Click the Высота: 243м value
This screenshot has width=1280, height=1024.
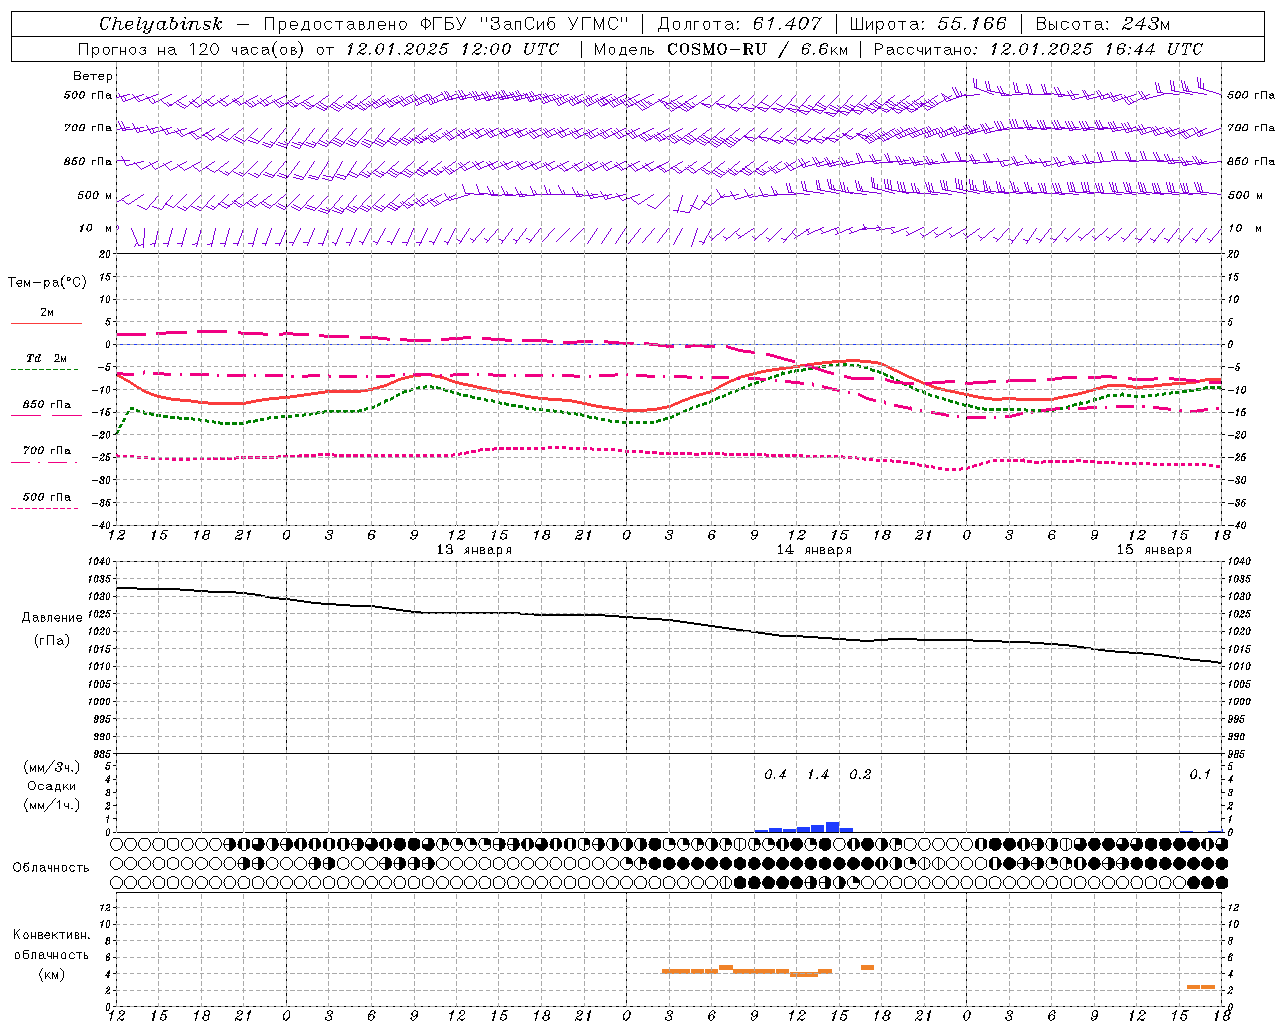[x=1103, y=24]
